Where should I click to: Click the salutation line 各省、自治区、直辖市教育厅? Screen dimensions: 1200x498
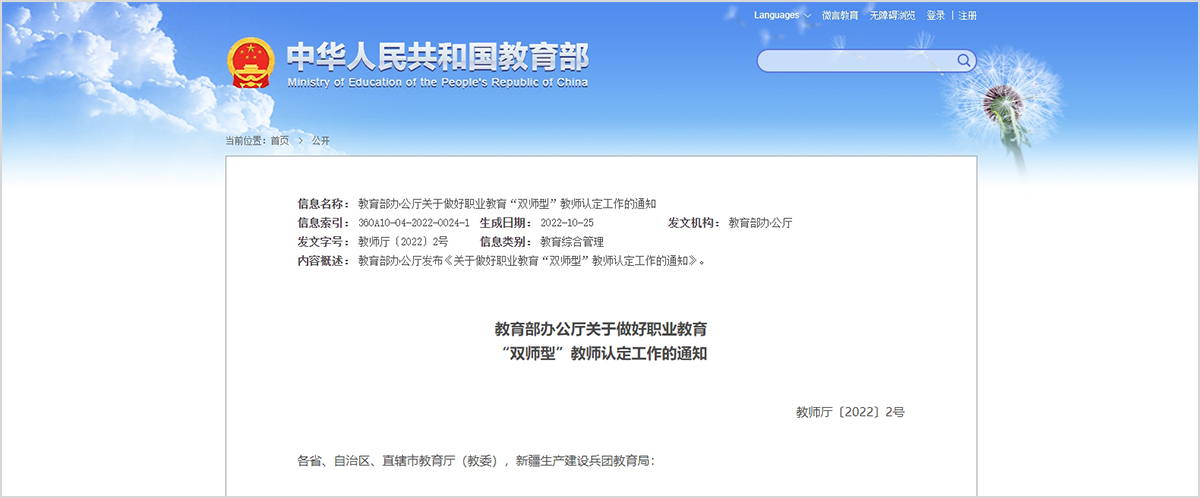475,462
